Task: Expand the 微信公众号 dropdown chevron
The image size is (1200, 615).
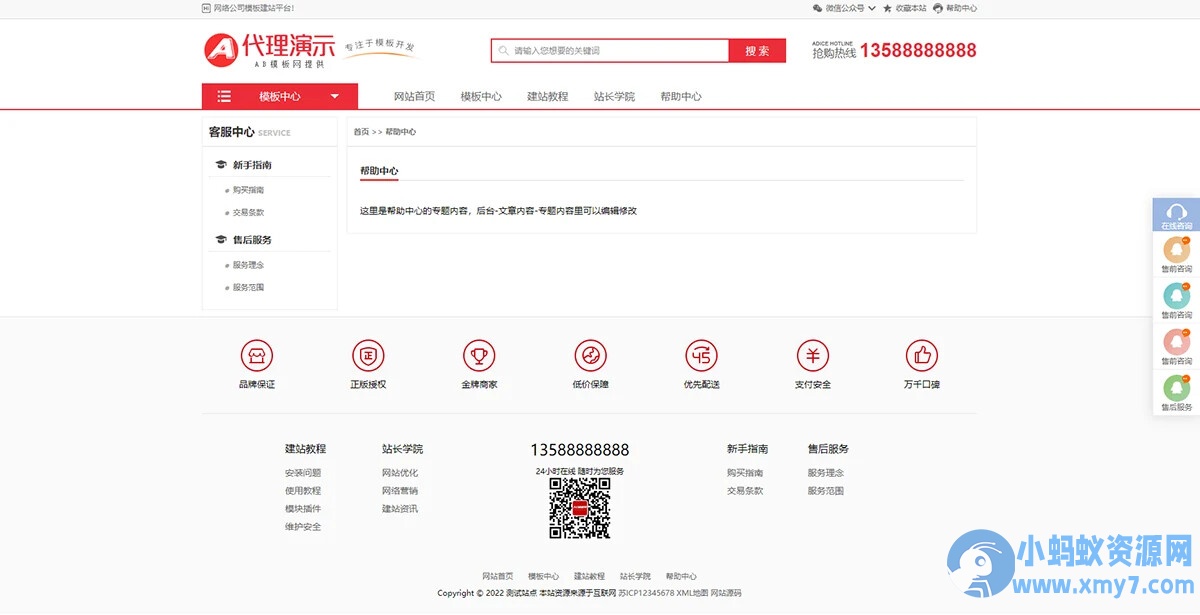Action: [872, 8]
